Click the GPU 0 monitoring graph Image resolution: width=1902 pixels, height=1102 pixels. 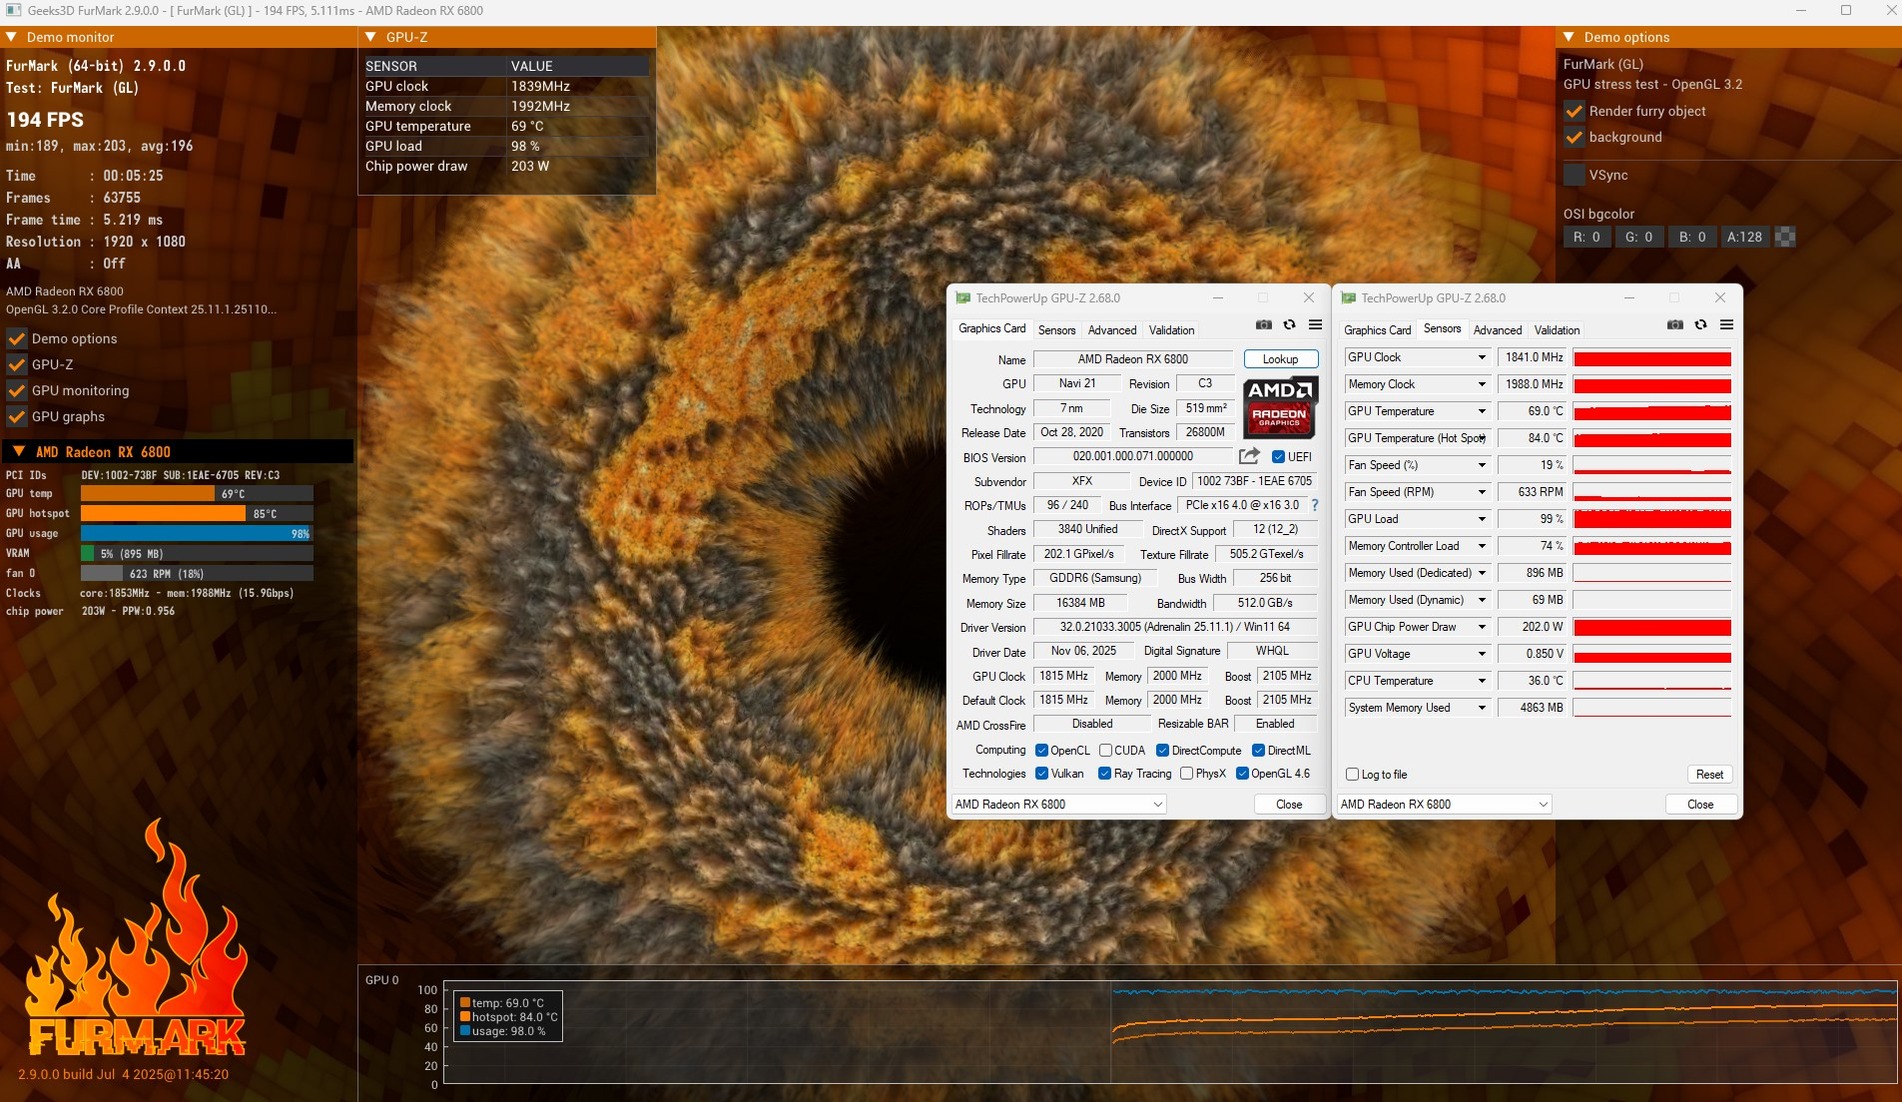1169,1033
